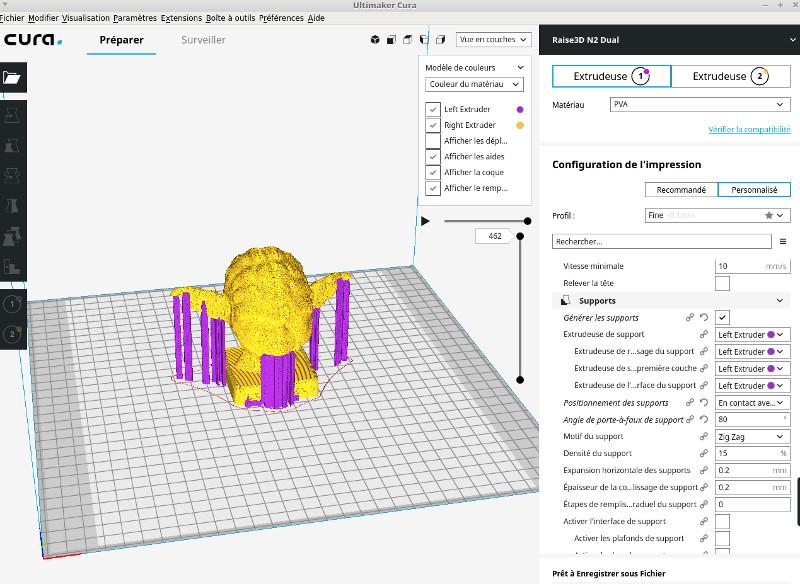Open the Aide menu
The width and height of the screenshot is (800, 584).
point(315,18)
